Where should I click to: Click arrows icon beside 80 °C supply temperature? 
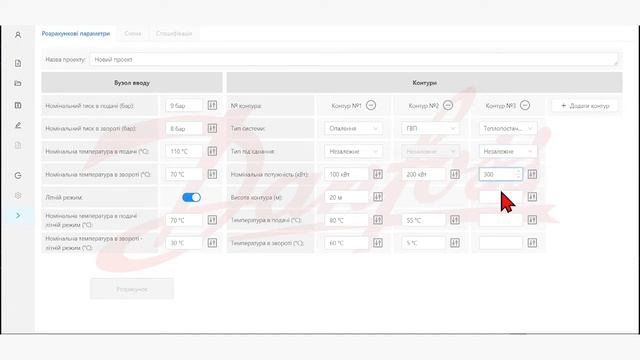pyautogui.click(x=378, y=220)
